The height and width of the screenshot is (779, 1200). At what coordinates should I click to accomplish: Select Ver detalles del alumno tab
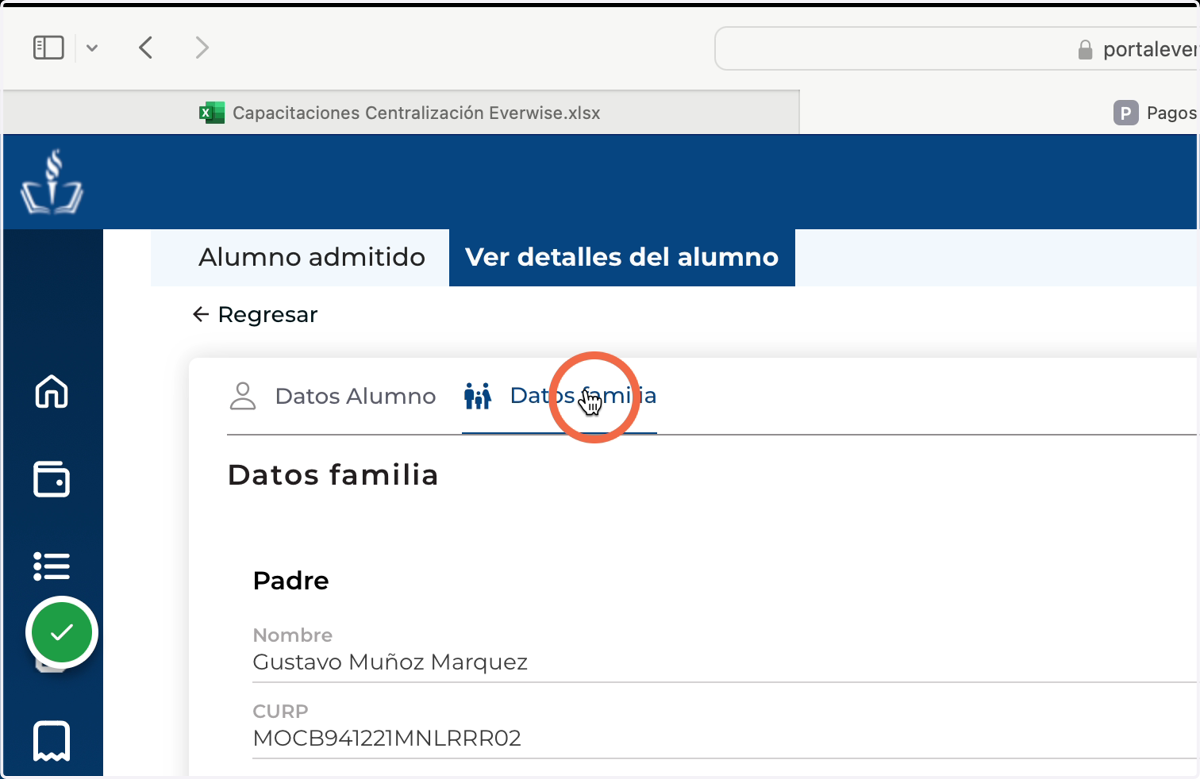622,257
